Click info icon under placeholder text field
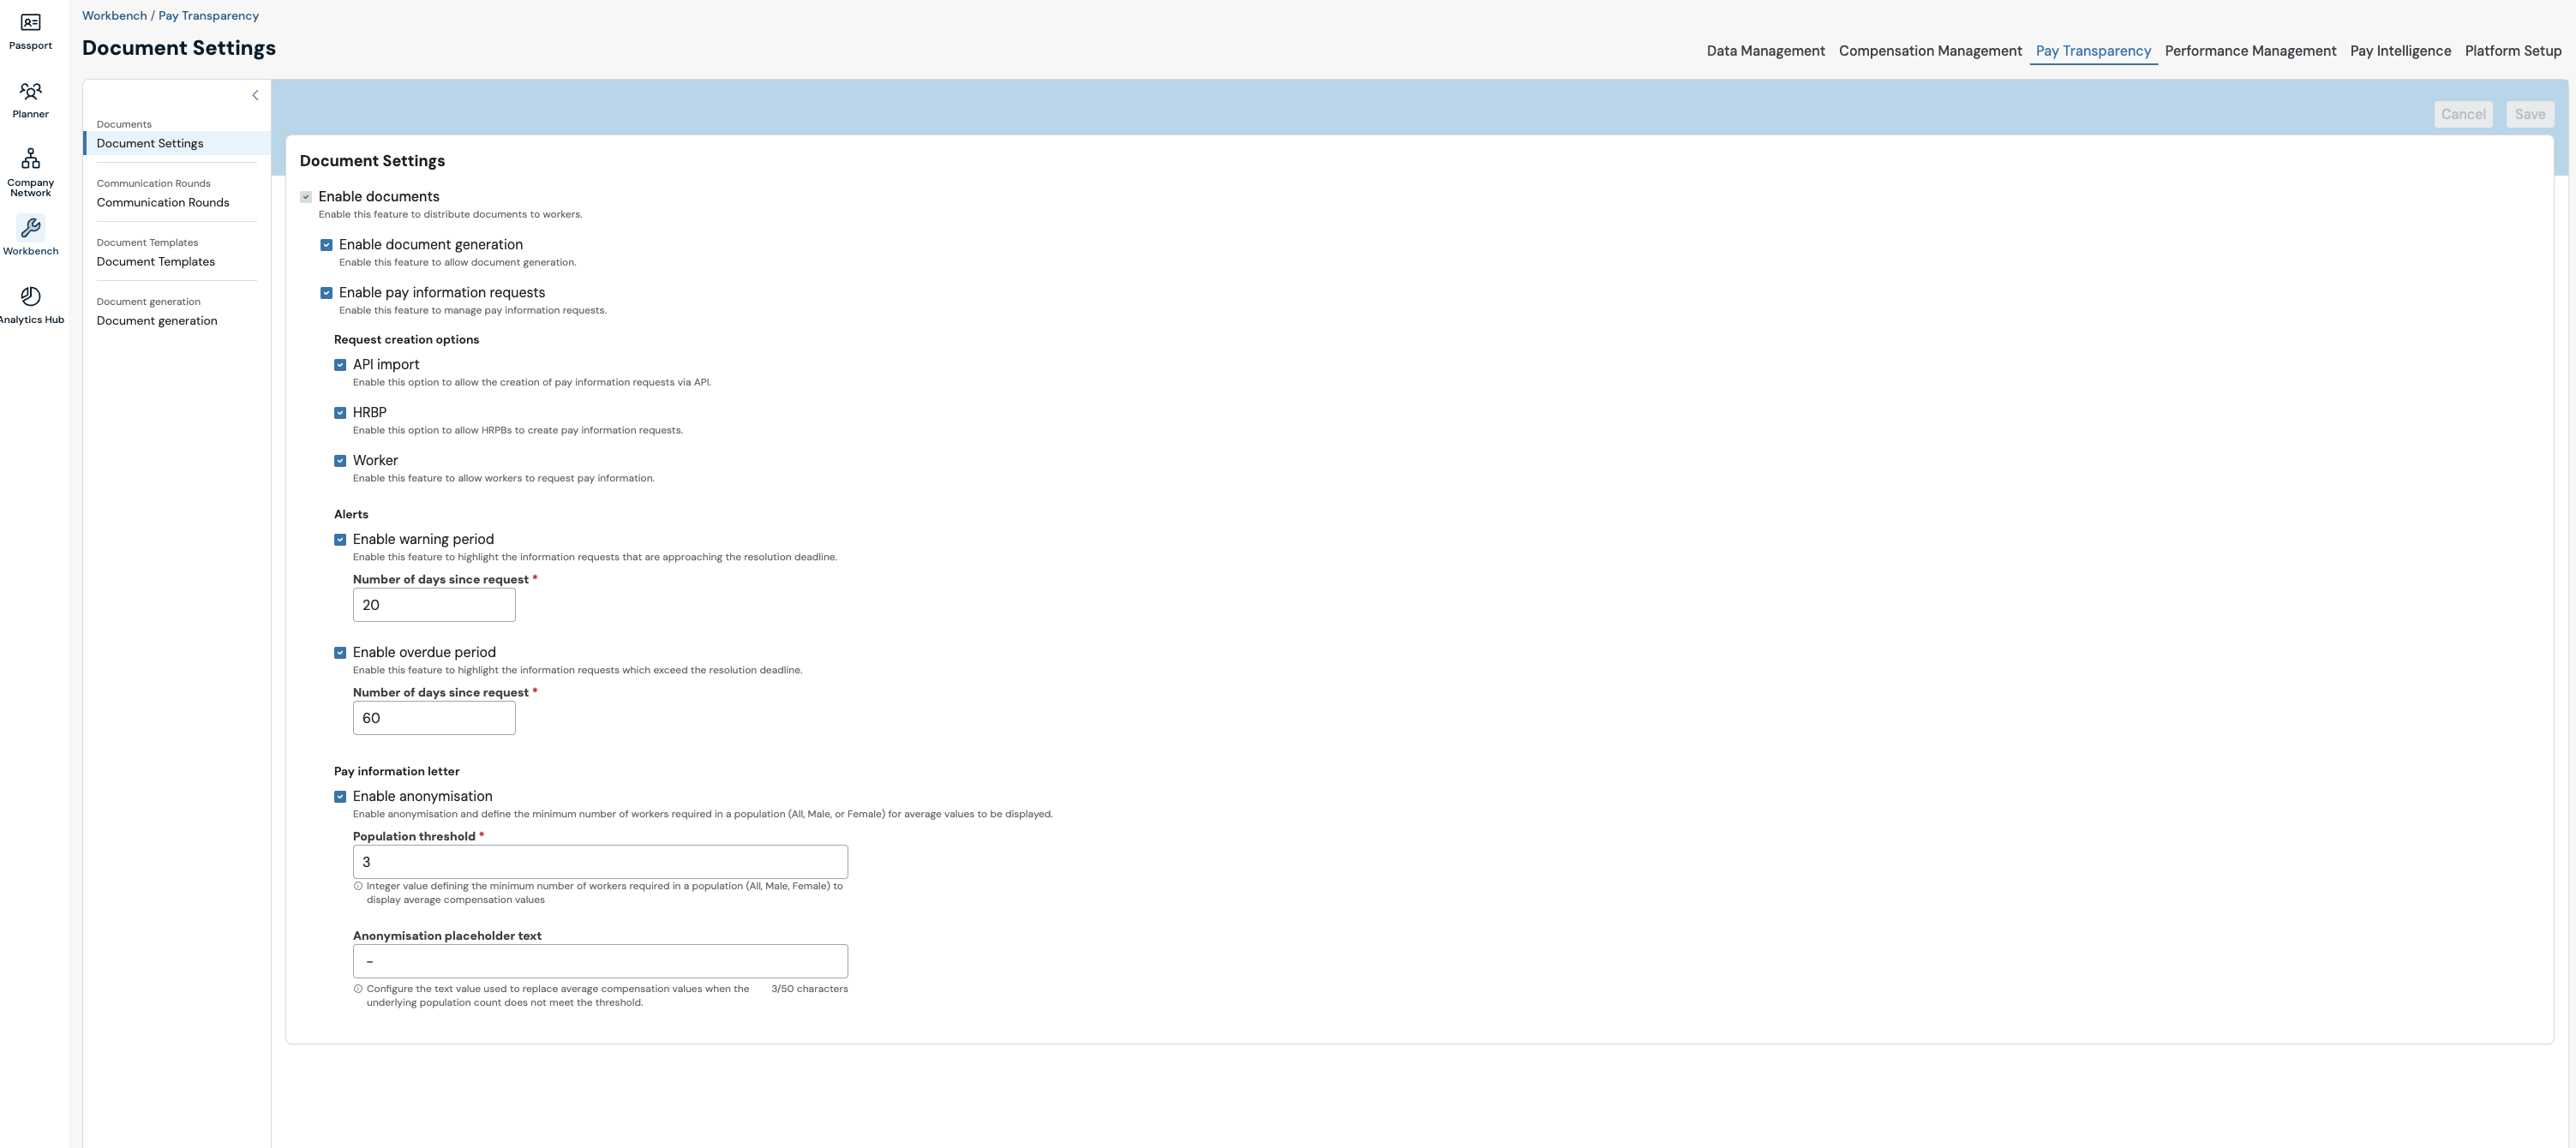 click(358, 989)
